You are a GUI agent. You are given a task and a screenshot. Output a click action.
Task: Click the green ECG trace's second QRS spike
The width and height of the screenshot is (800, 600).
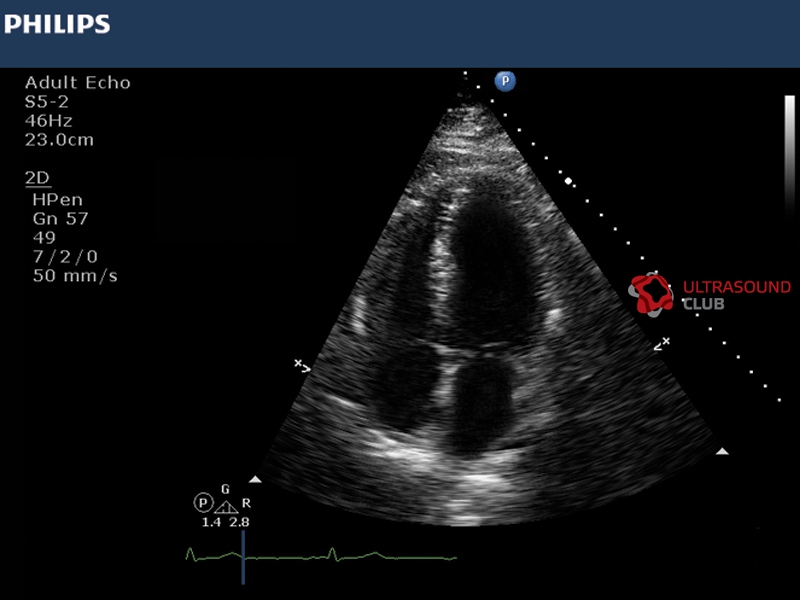coord(332,553)
